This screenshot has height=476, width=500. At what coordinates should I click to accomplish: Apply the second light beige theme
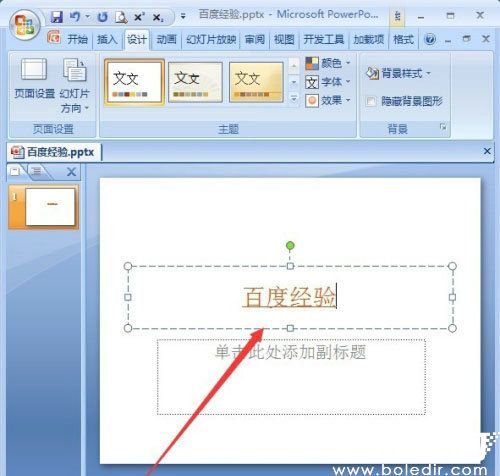[x=195, y=82]
